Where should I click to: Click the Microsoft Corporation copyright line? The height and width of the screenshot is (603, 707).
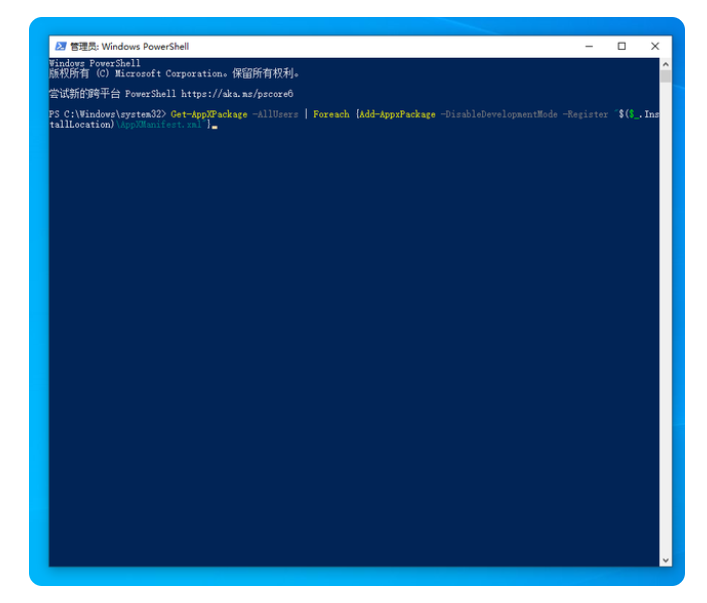point(174,73)
